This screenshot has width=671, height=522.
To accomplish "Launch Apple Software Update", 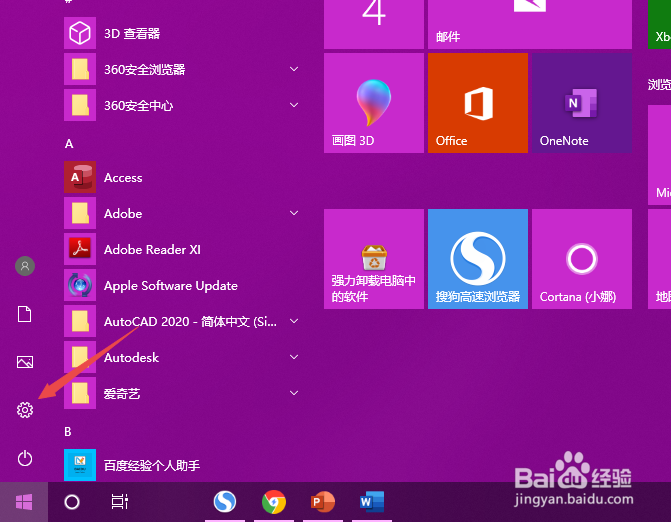I will coord(182,285).
